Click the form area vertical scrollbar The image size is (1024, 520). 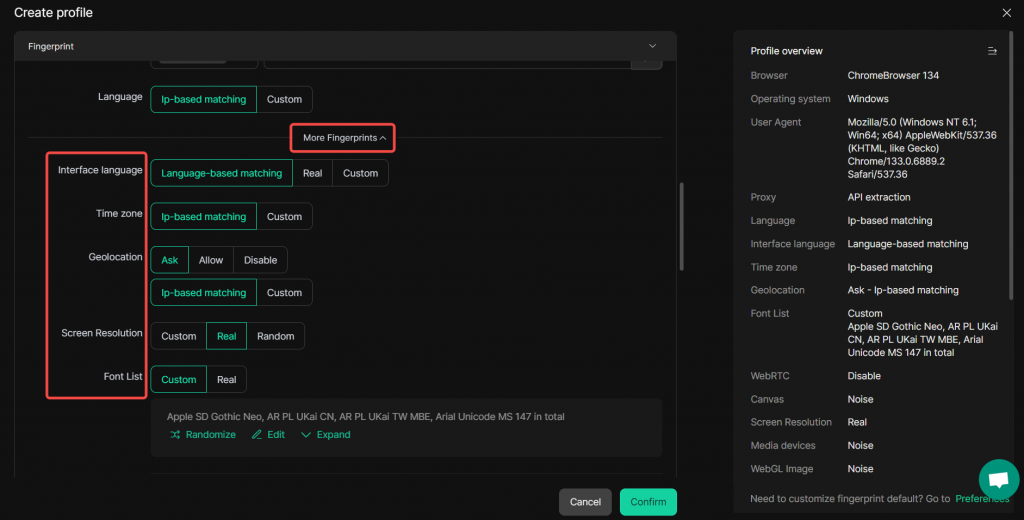point(682,227)
